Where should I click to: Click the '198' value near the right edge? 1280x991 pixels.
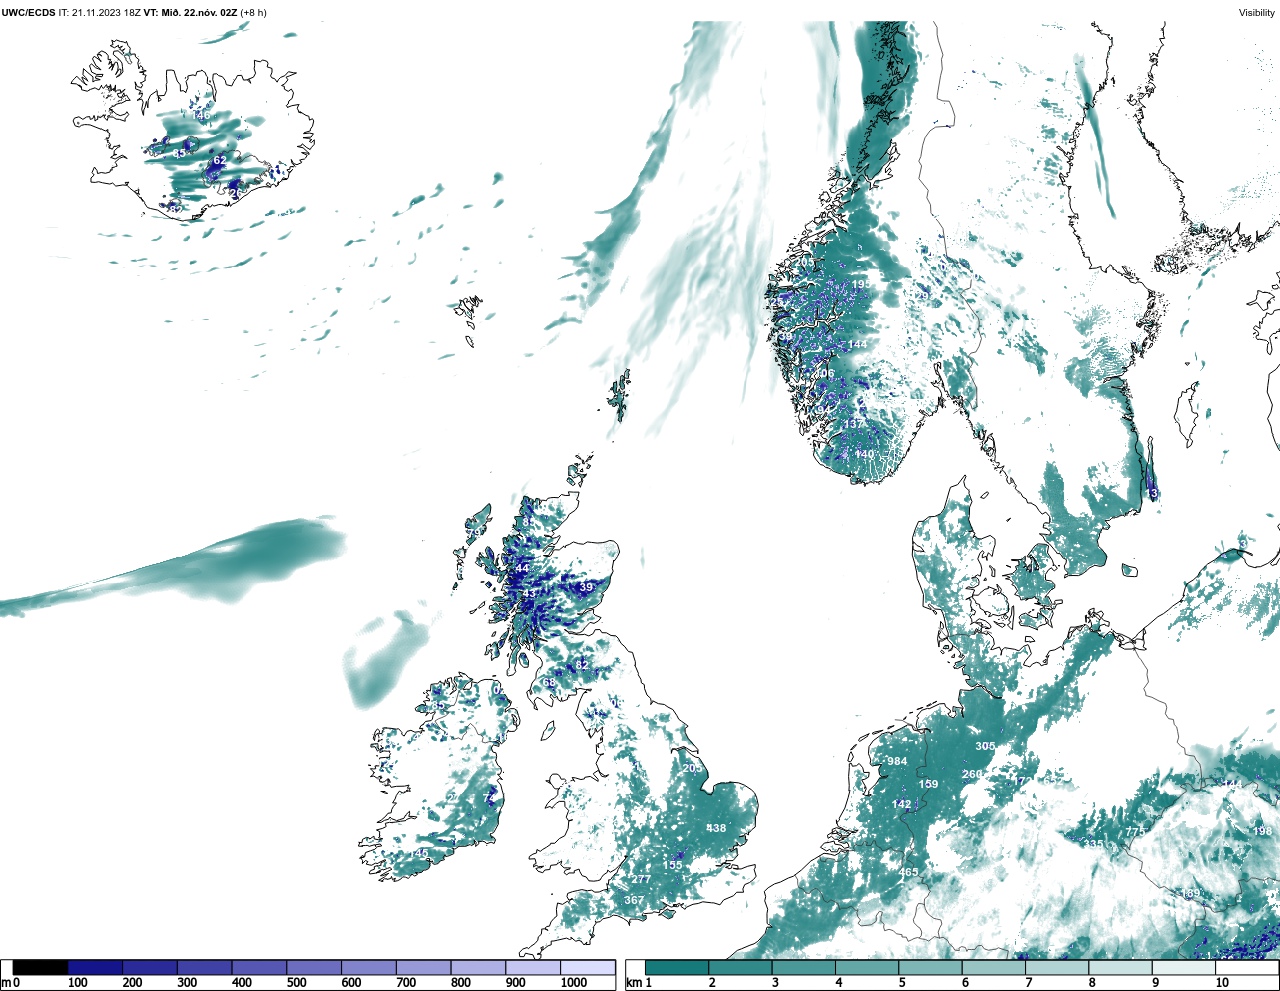[1262, 831]
